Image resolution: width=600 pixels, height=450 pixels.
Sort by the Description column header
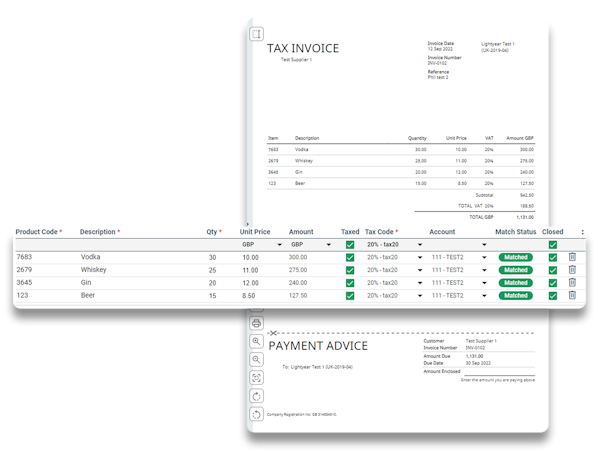pos(98,232)
